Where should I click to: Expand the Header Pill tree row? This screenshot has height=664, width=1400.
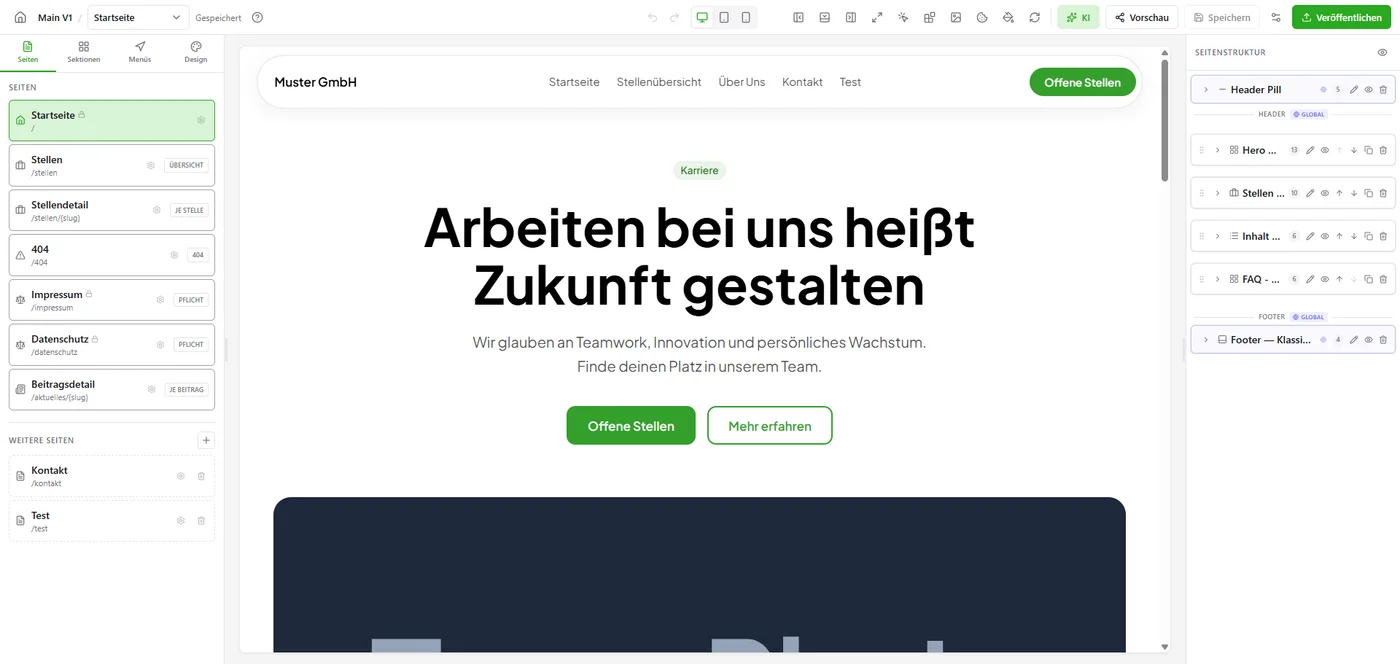1206,90
